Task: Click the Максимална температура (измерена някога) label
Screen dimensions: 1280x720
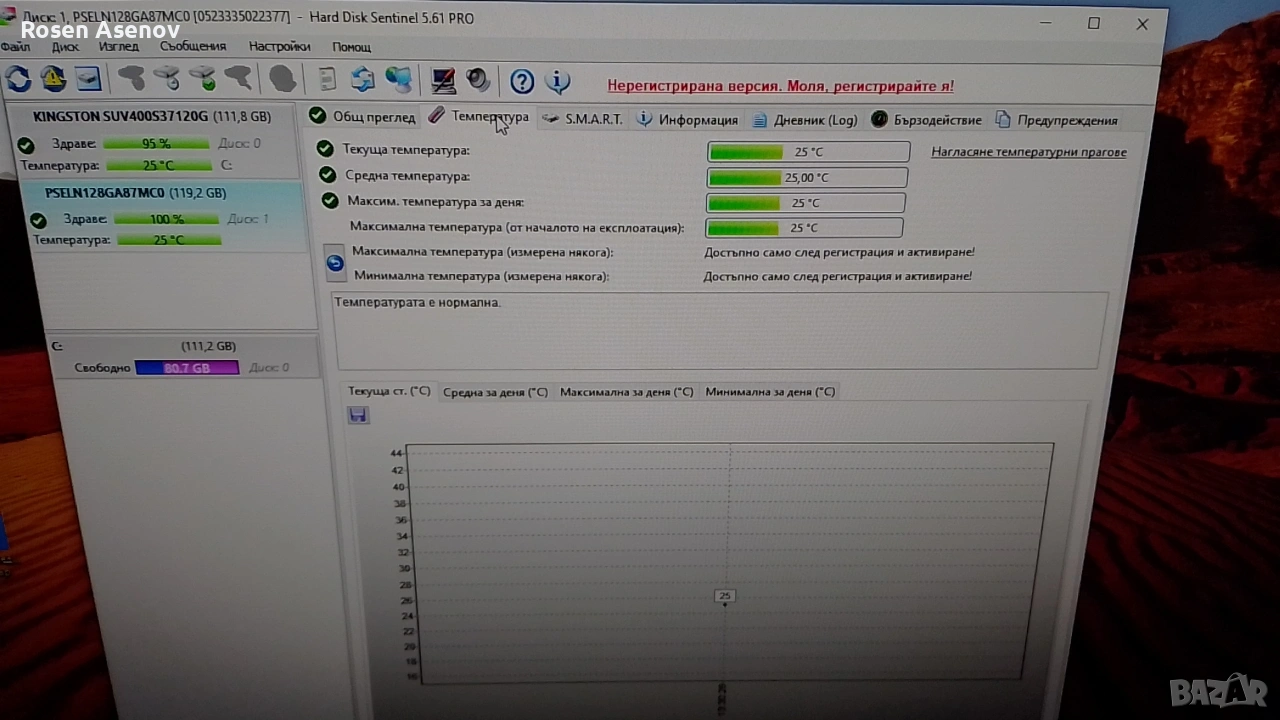Action: click(x=483, y=252)
